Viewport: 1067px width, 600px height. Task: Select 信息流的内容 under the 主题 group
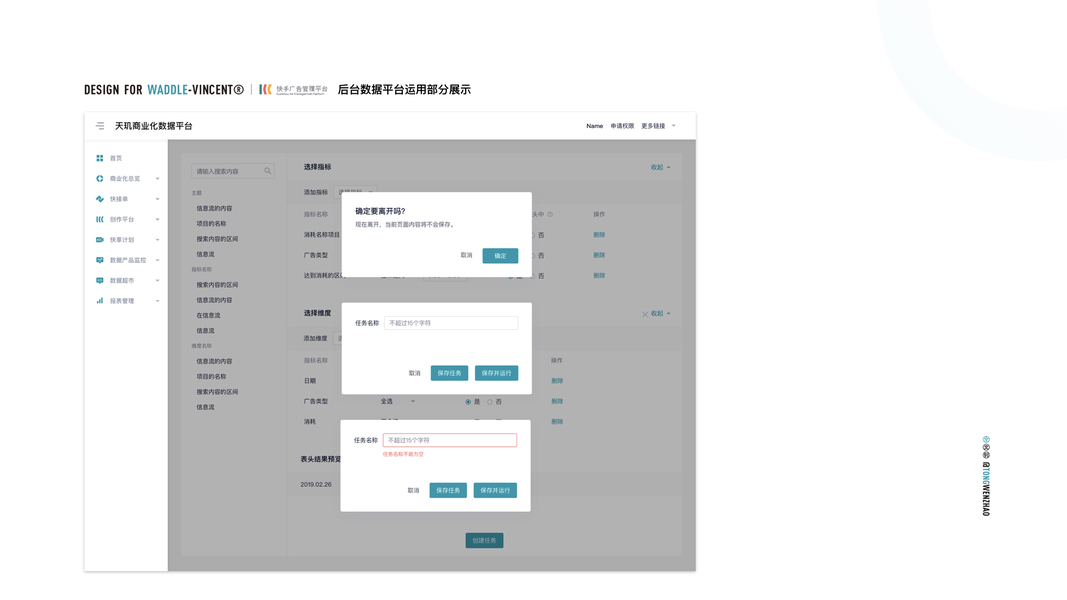pos(214,208)
